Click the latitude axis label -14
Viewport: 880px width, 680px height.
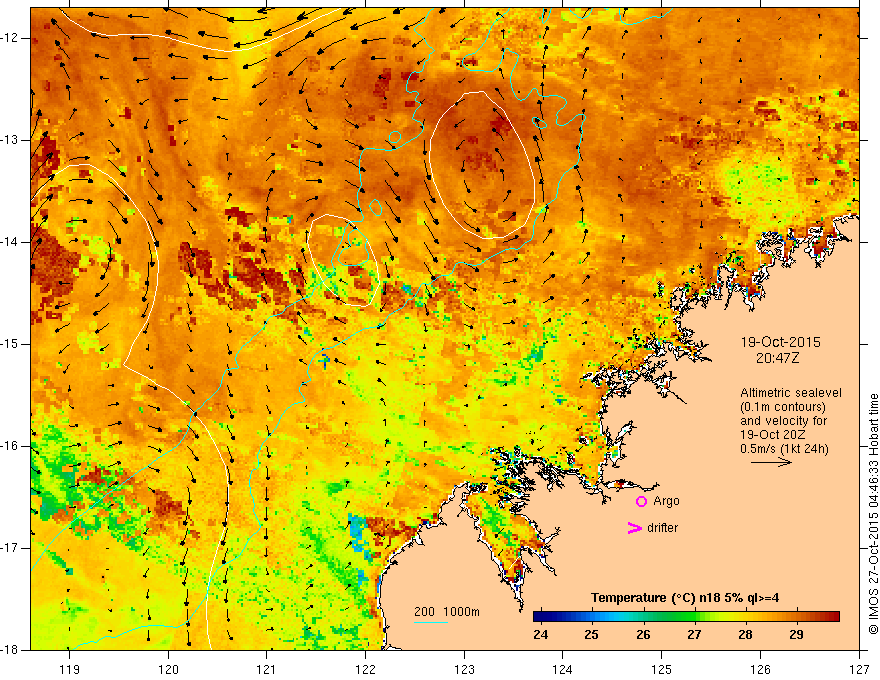tap(10, 242)
